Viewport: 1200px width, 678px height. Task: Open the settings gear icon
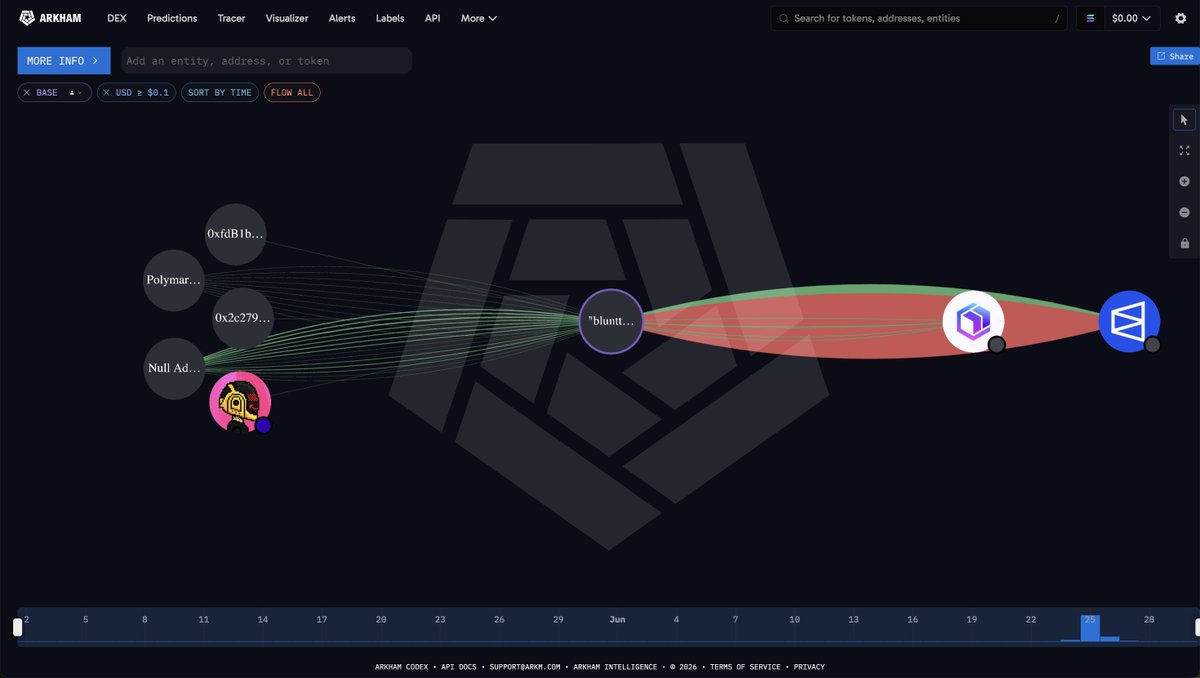[x=1180, y=18]
